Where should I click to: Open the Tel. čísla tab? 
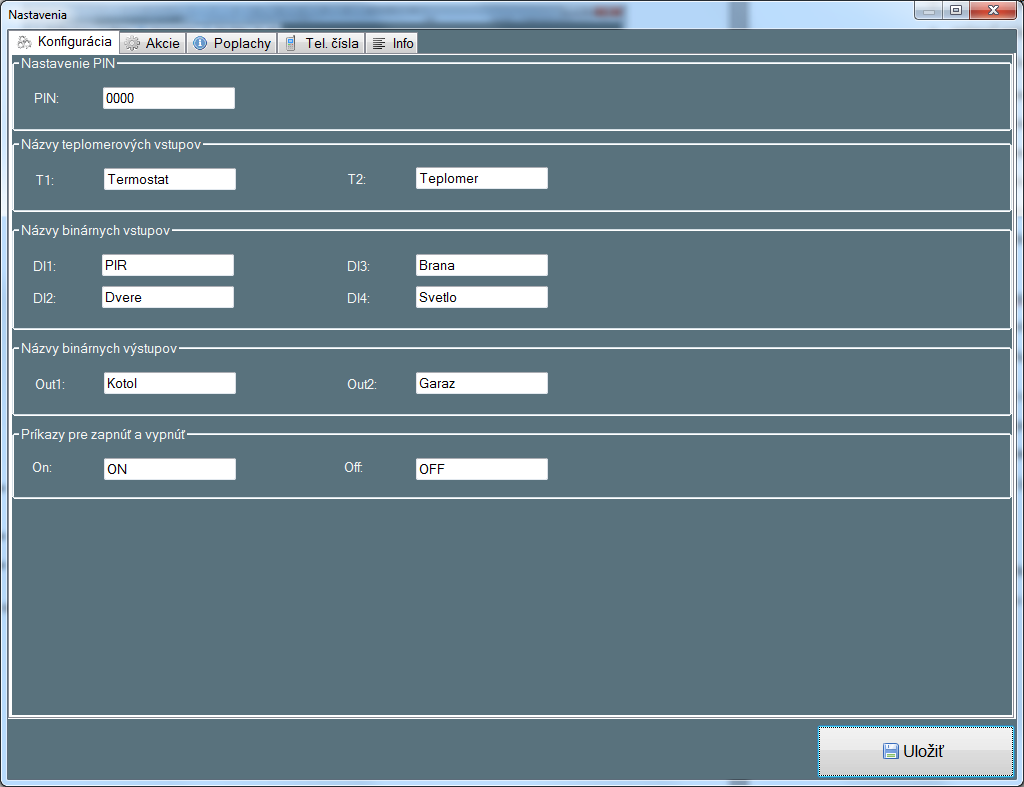[x=321, y=43]
